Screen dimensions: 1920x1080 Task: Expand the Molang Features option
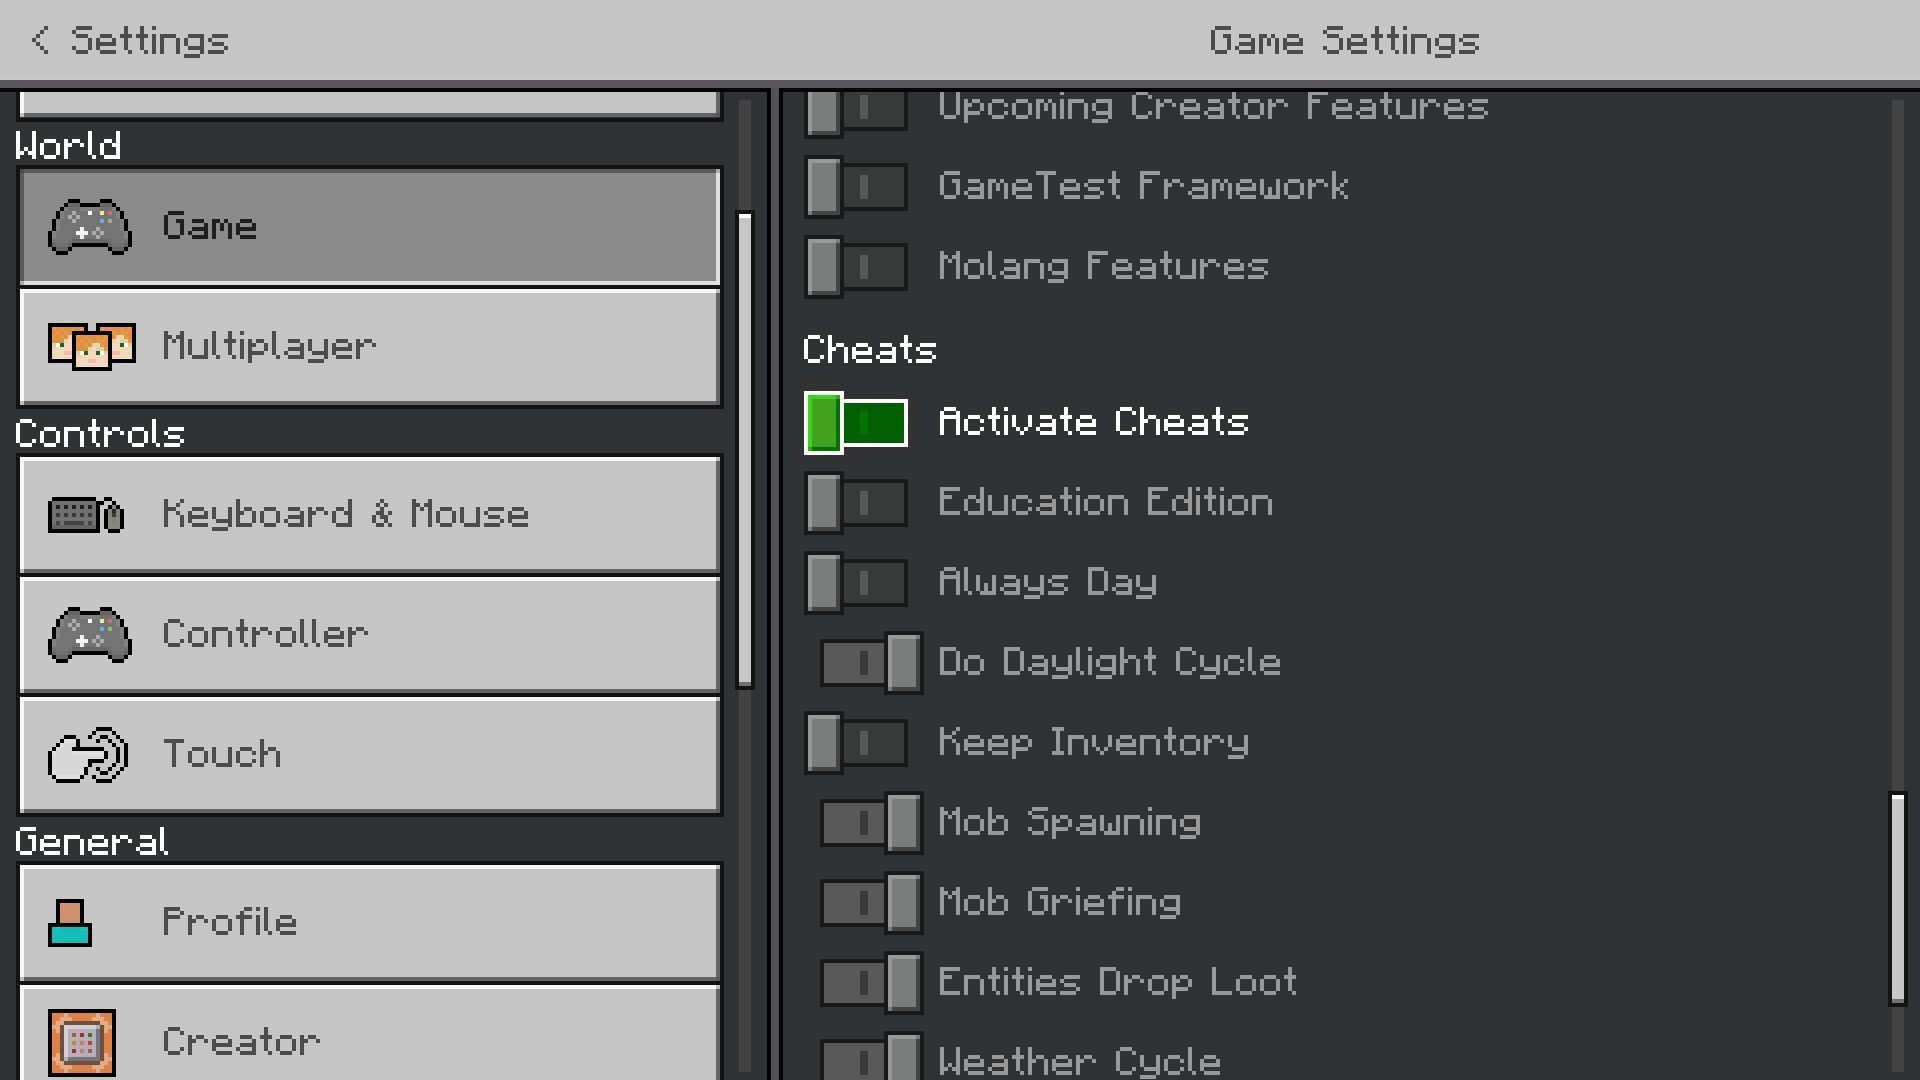click(x=855, y=265)
